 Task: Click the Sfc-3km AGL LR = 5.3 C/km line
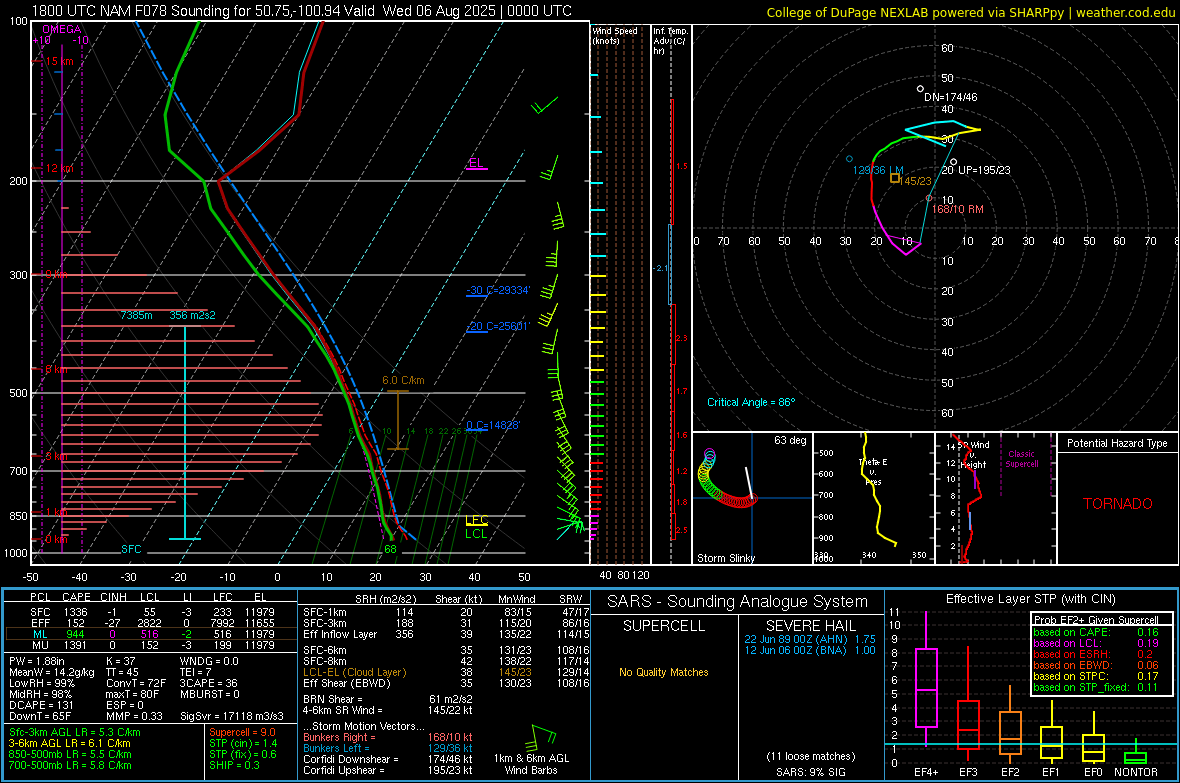(75, 732)
